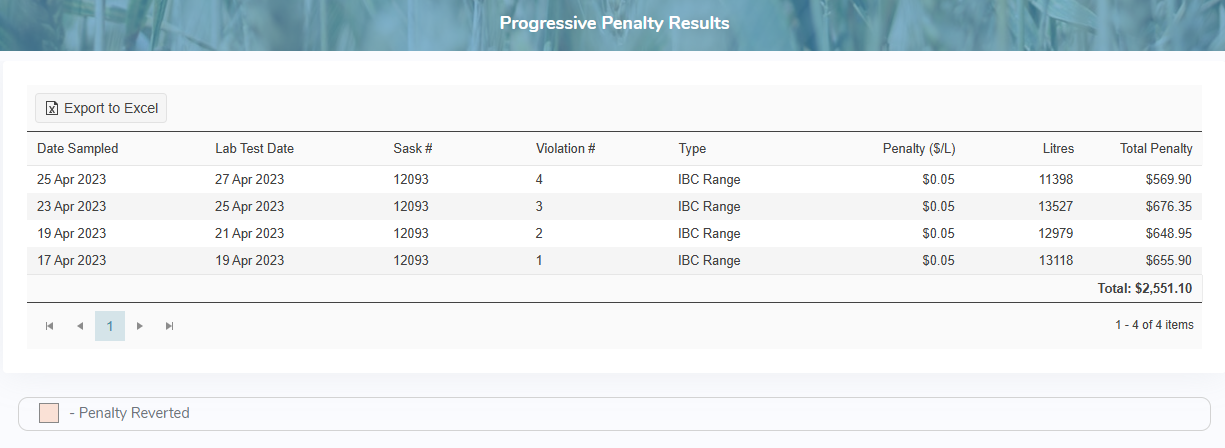Go to first page arrow

pyautogui.click(x=50, y=326)
